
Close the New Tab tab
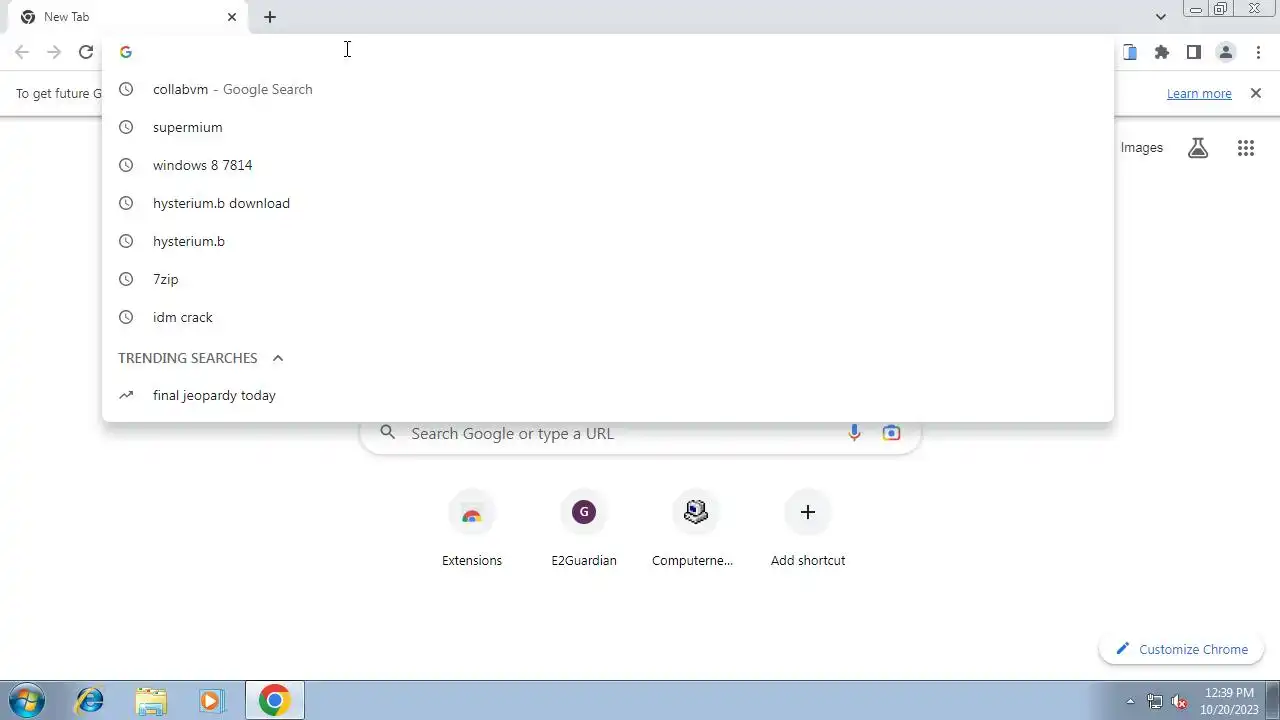[x=232, y=17]
